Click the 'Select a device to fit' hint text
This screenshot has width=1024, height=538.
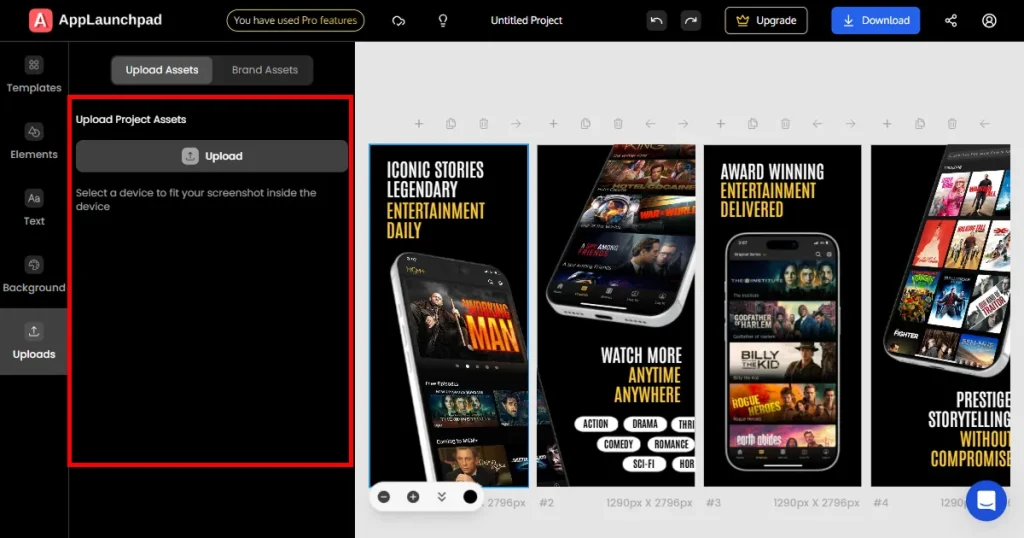tap(196, 199)
